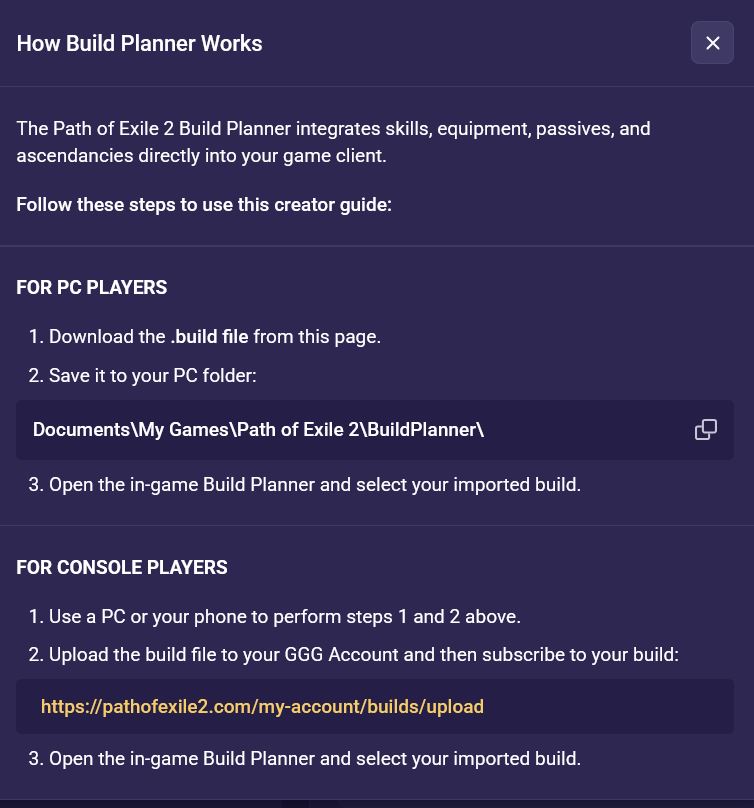Open the pathofexile2.com builds upload link
The height and width of the screenshot is (808, 754).
pyautogui.click(x=262, y=706)
